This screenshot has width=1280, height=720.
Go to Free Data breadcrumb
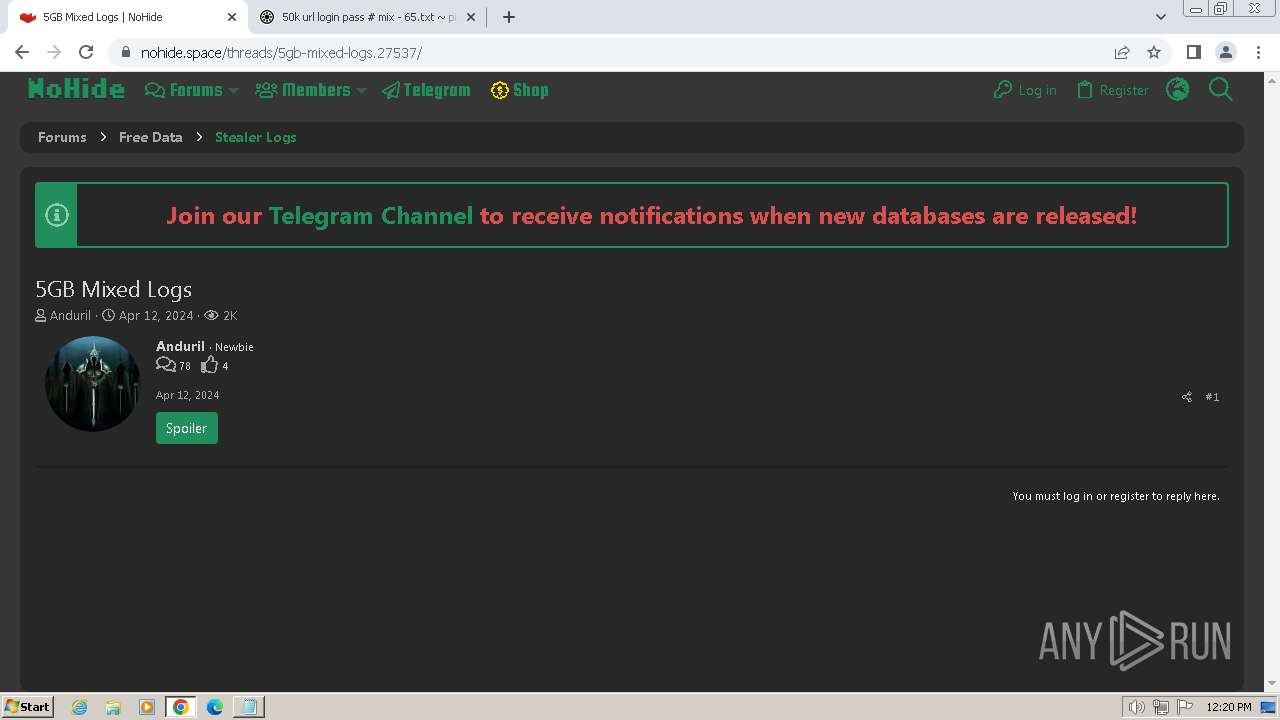click(x=151, y=137)
